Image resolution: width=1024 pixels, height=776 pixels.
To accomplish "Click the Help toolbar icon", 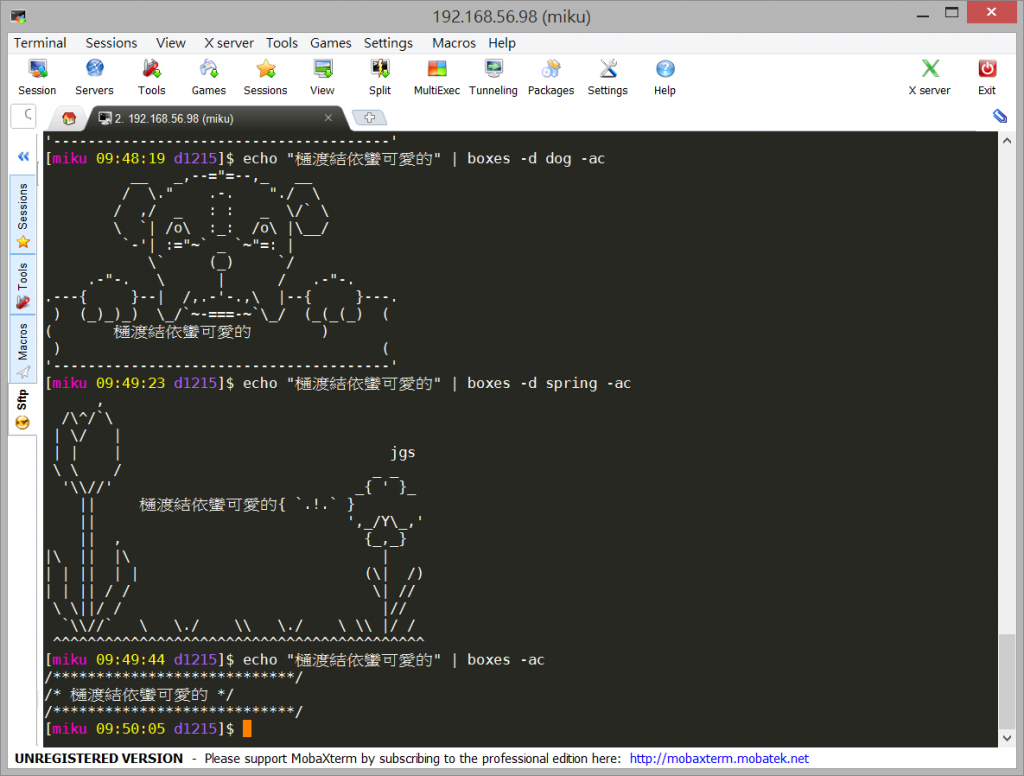I will (x=664, y=77).
